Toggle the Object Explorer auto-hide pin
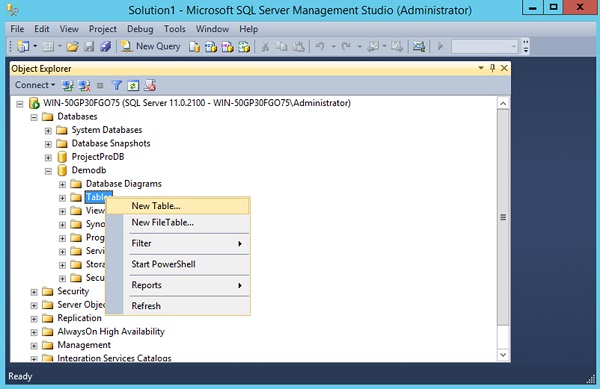The width and height of the screenshot is (600, 389). click(x=492, y=68)
